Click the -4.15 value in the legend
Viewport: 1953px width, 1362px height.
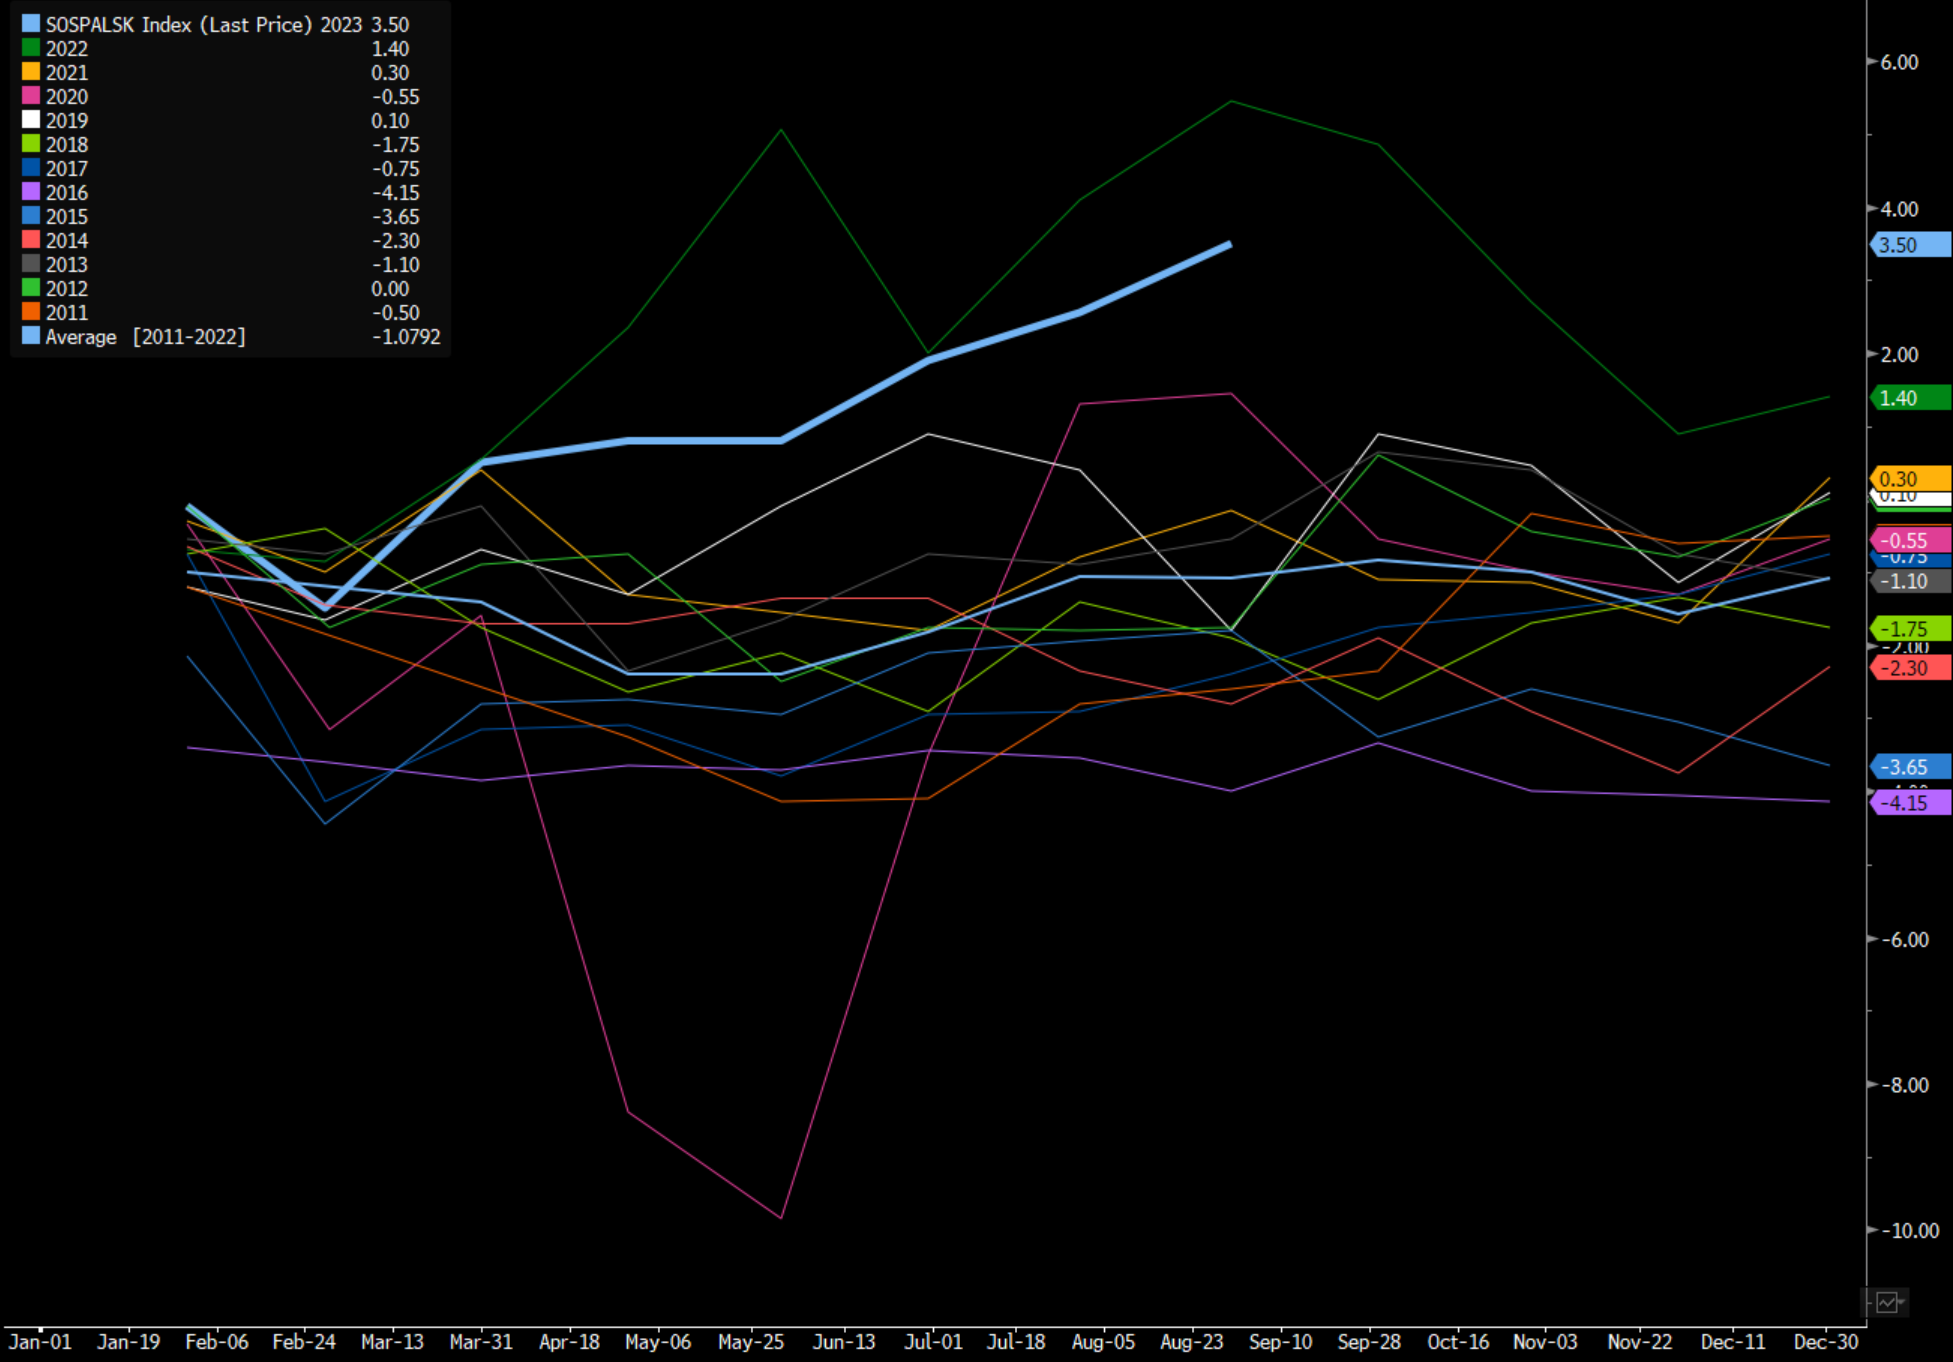tap(396, 192)
